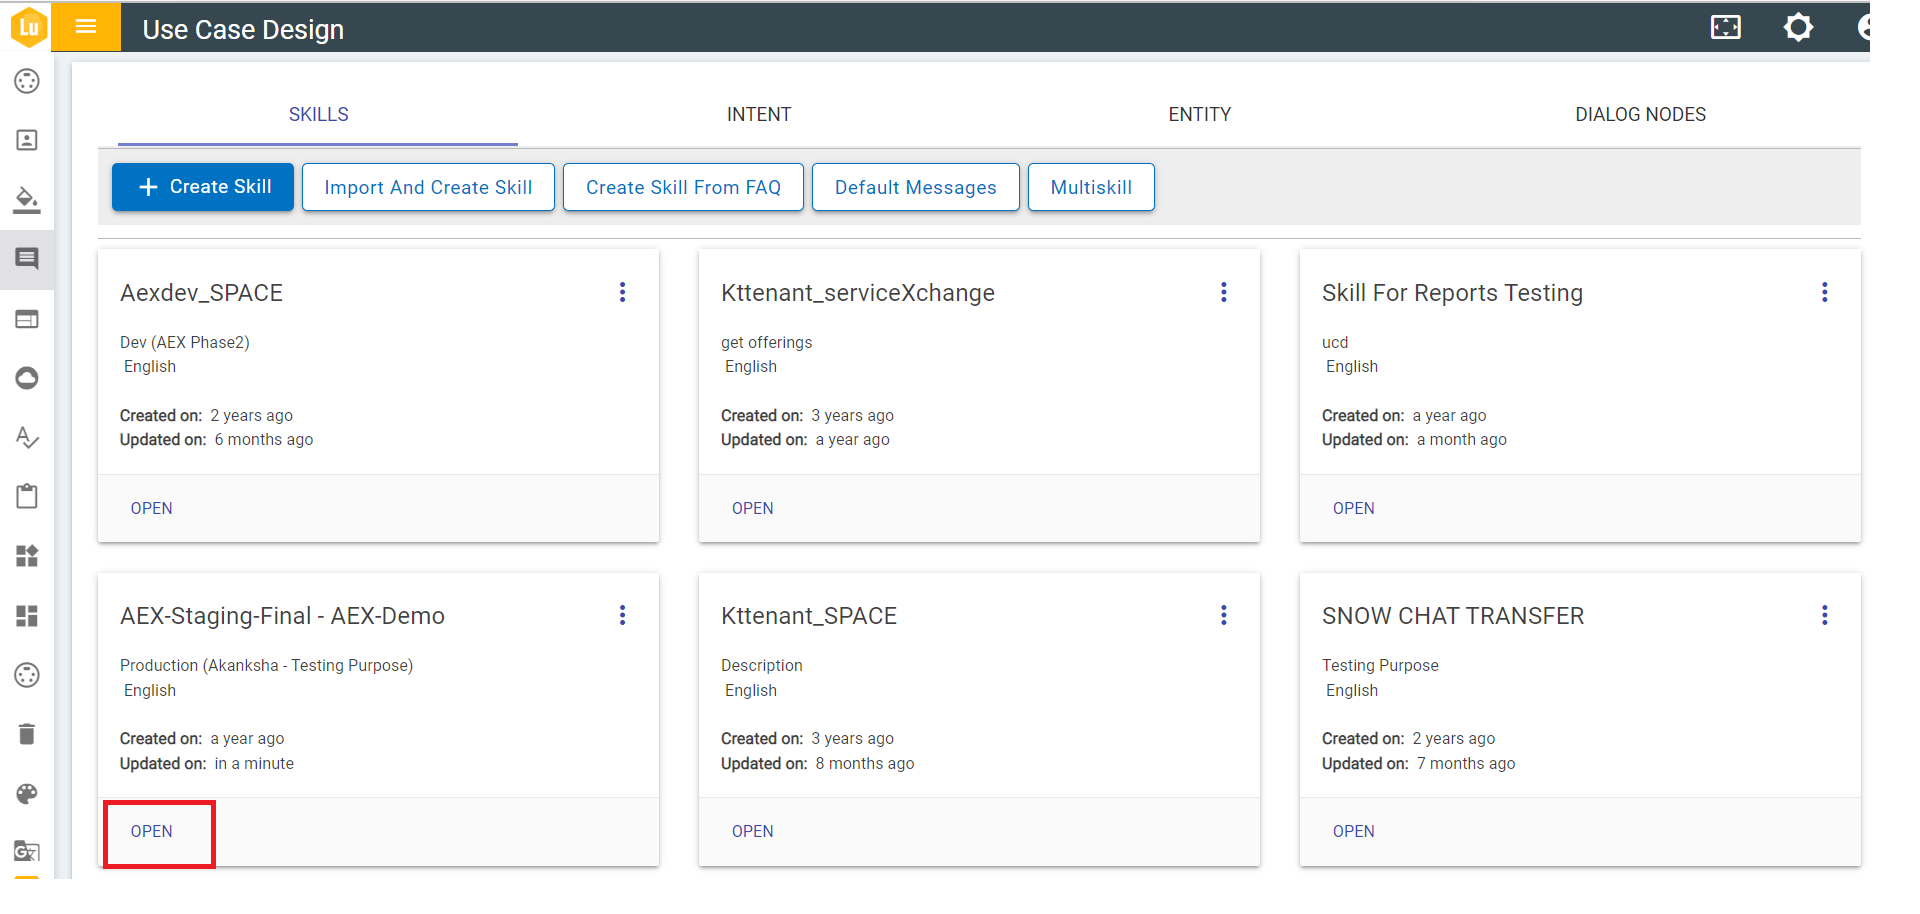Switch to the INTENT tab
This screenshot has width=1920, height=914.
click(758, 115)
